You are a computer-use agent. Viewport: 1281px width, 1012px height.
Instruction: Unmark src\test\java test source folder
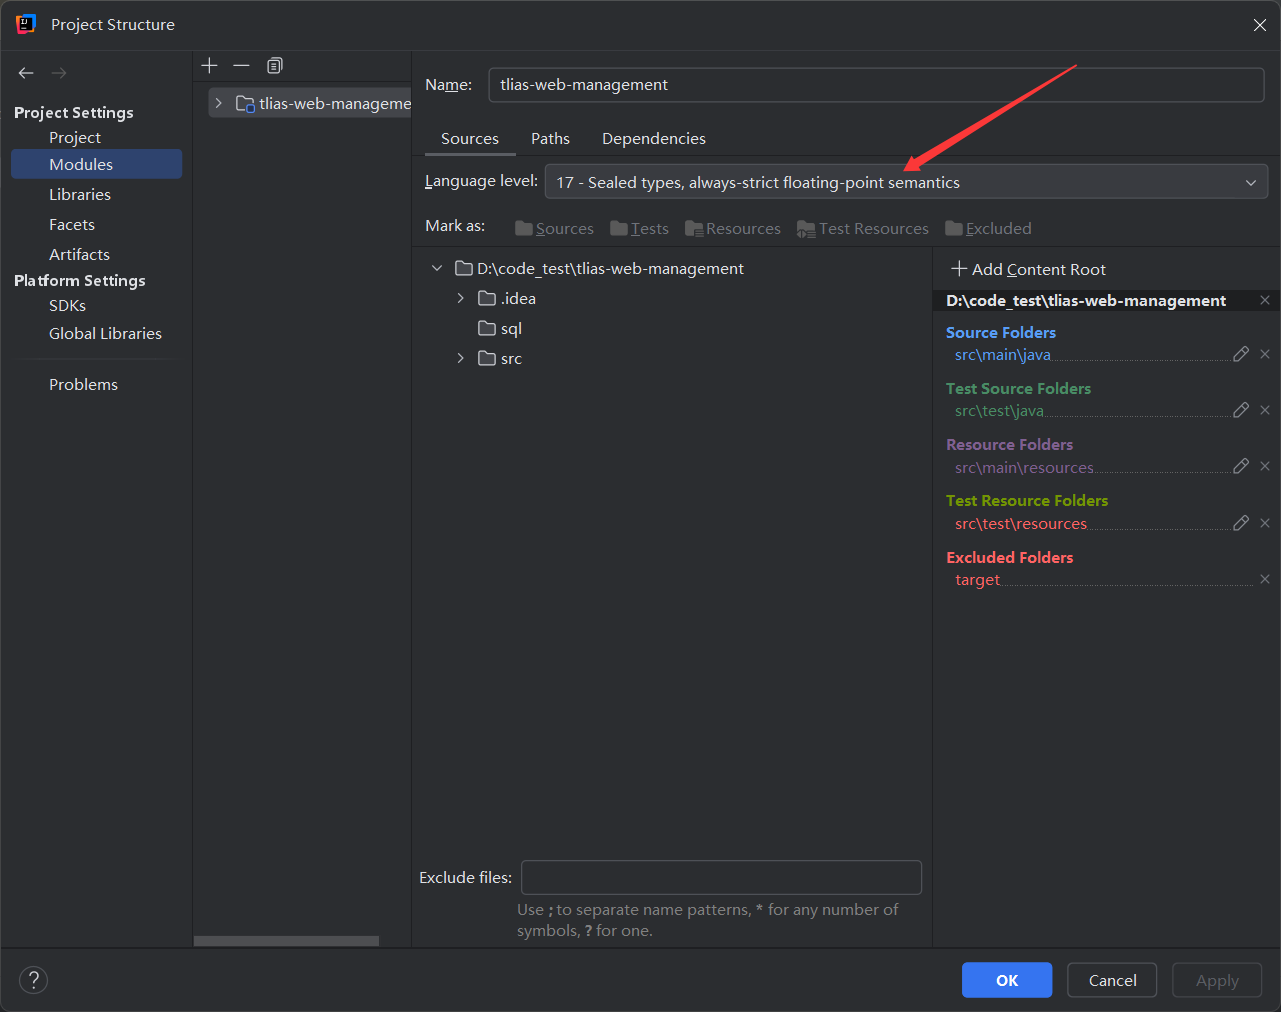(x=1265, y=410)
